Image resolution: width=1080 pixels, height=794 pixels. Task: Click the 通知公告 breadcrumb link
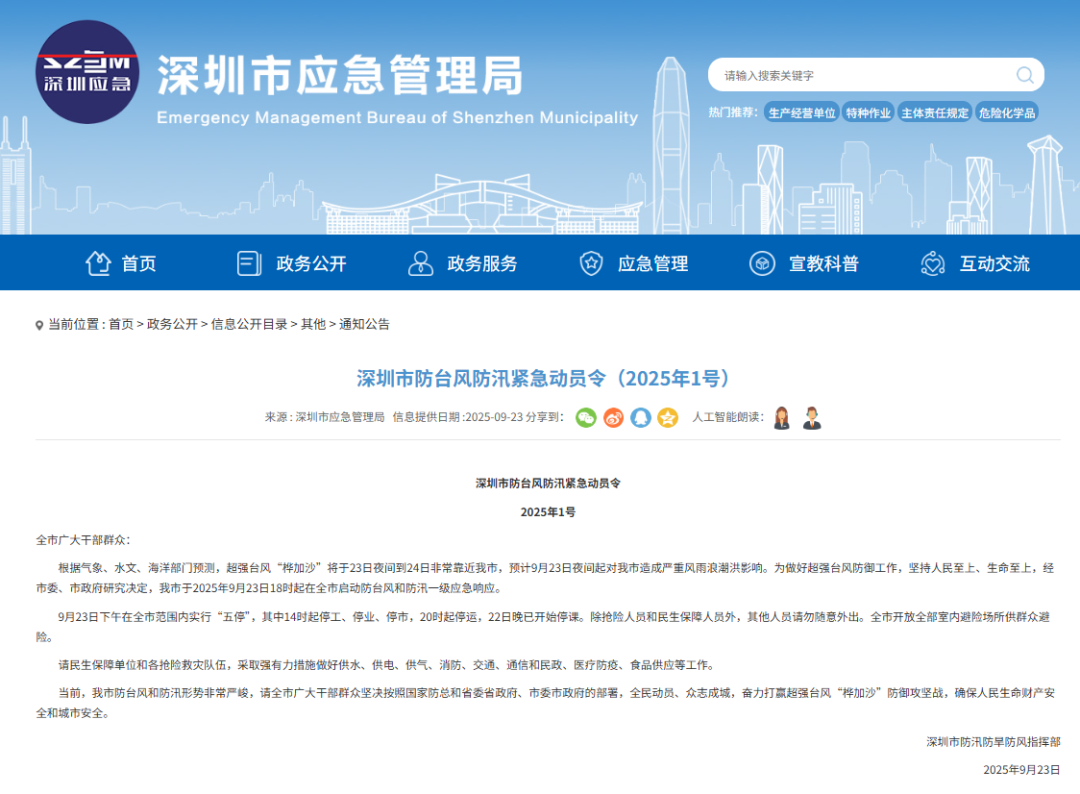tap(365, 323)
